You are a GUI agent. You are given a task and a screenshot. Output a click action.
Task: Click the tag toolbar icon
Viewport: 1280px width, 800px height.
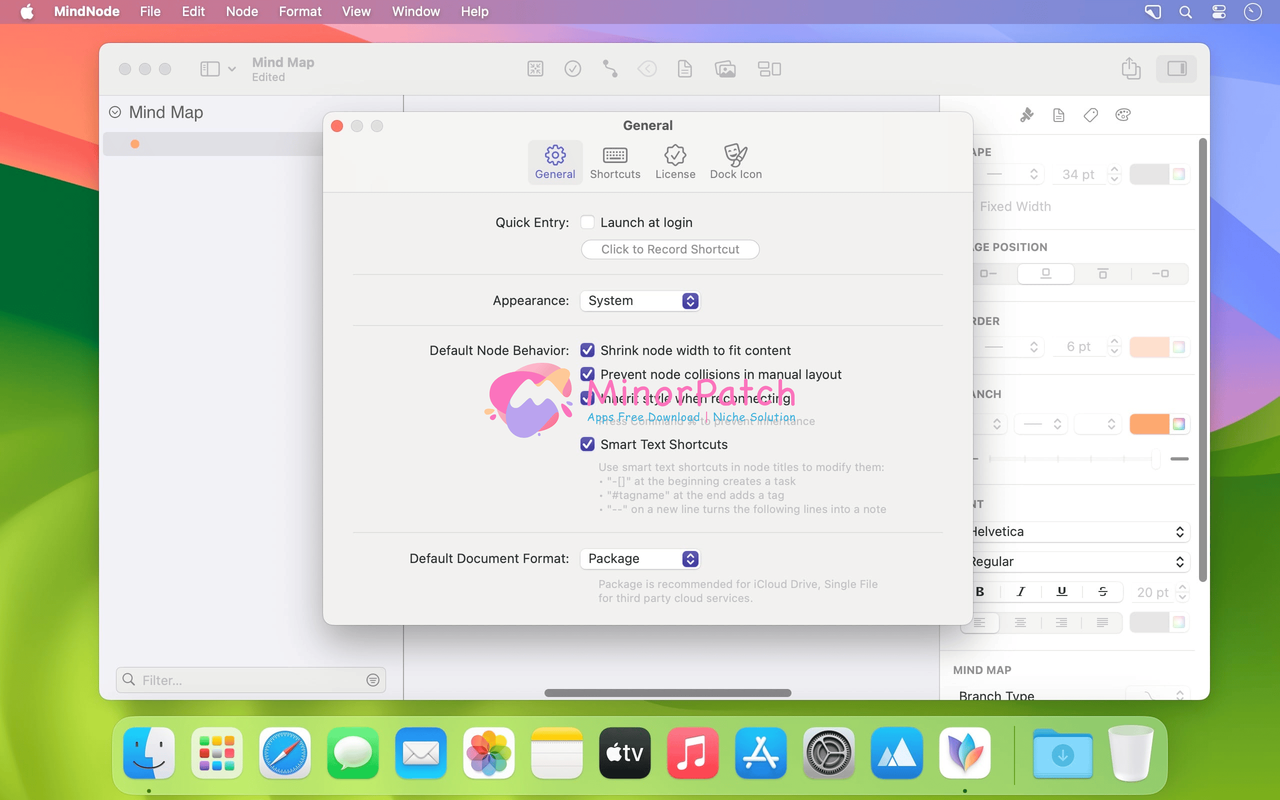[648, 69]
